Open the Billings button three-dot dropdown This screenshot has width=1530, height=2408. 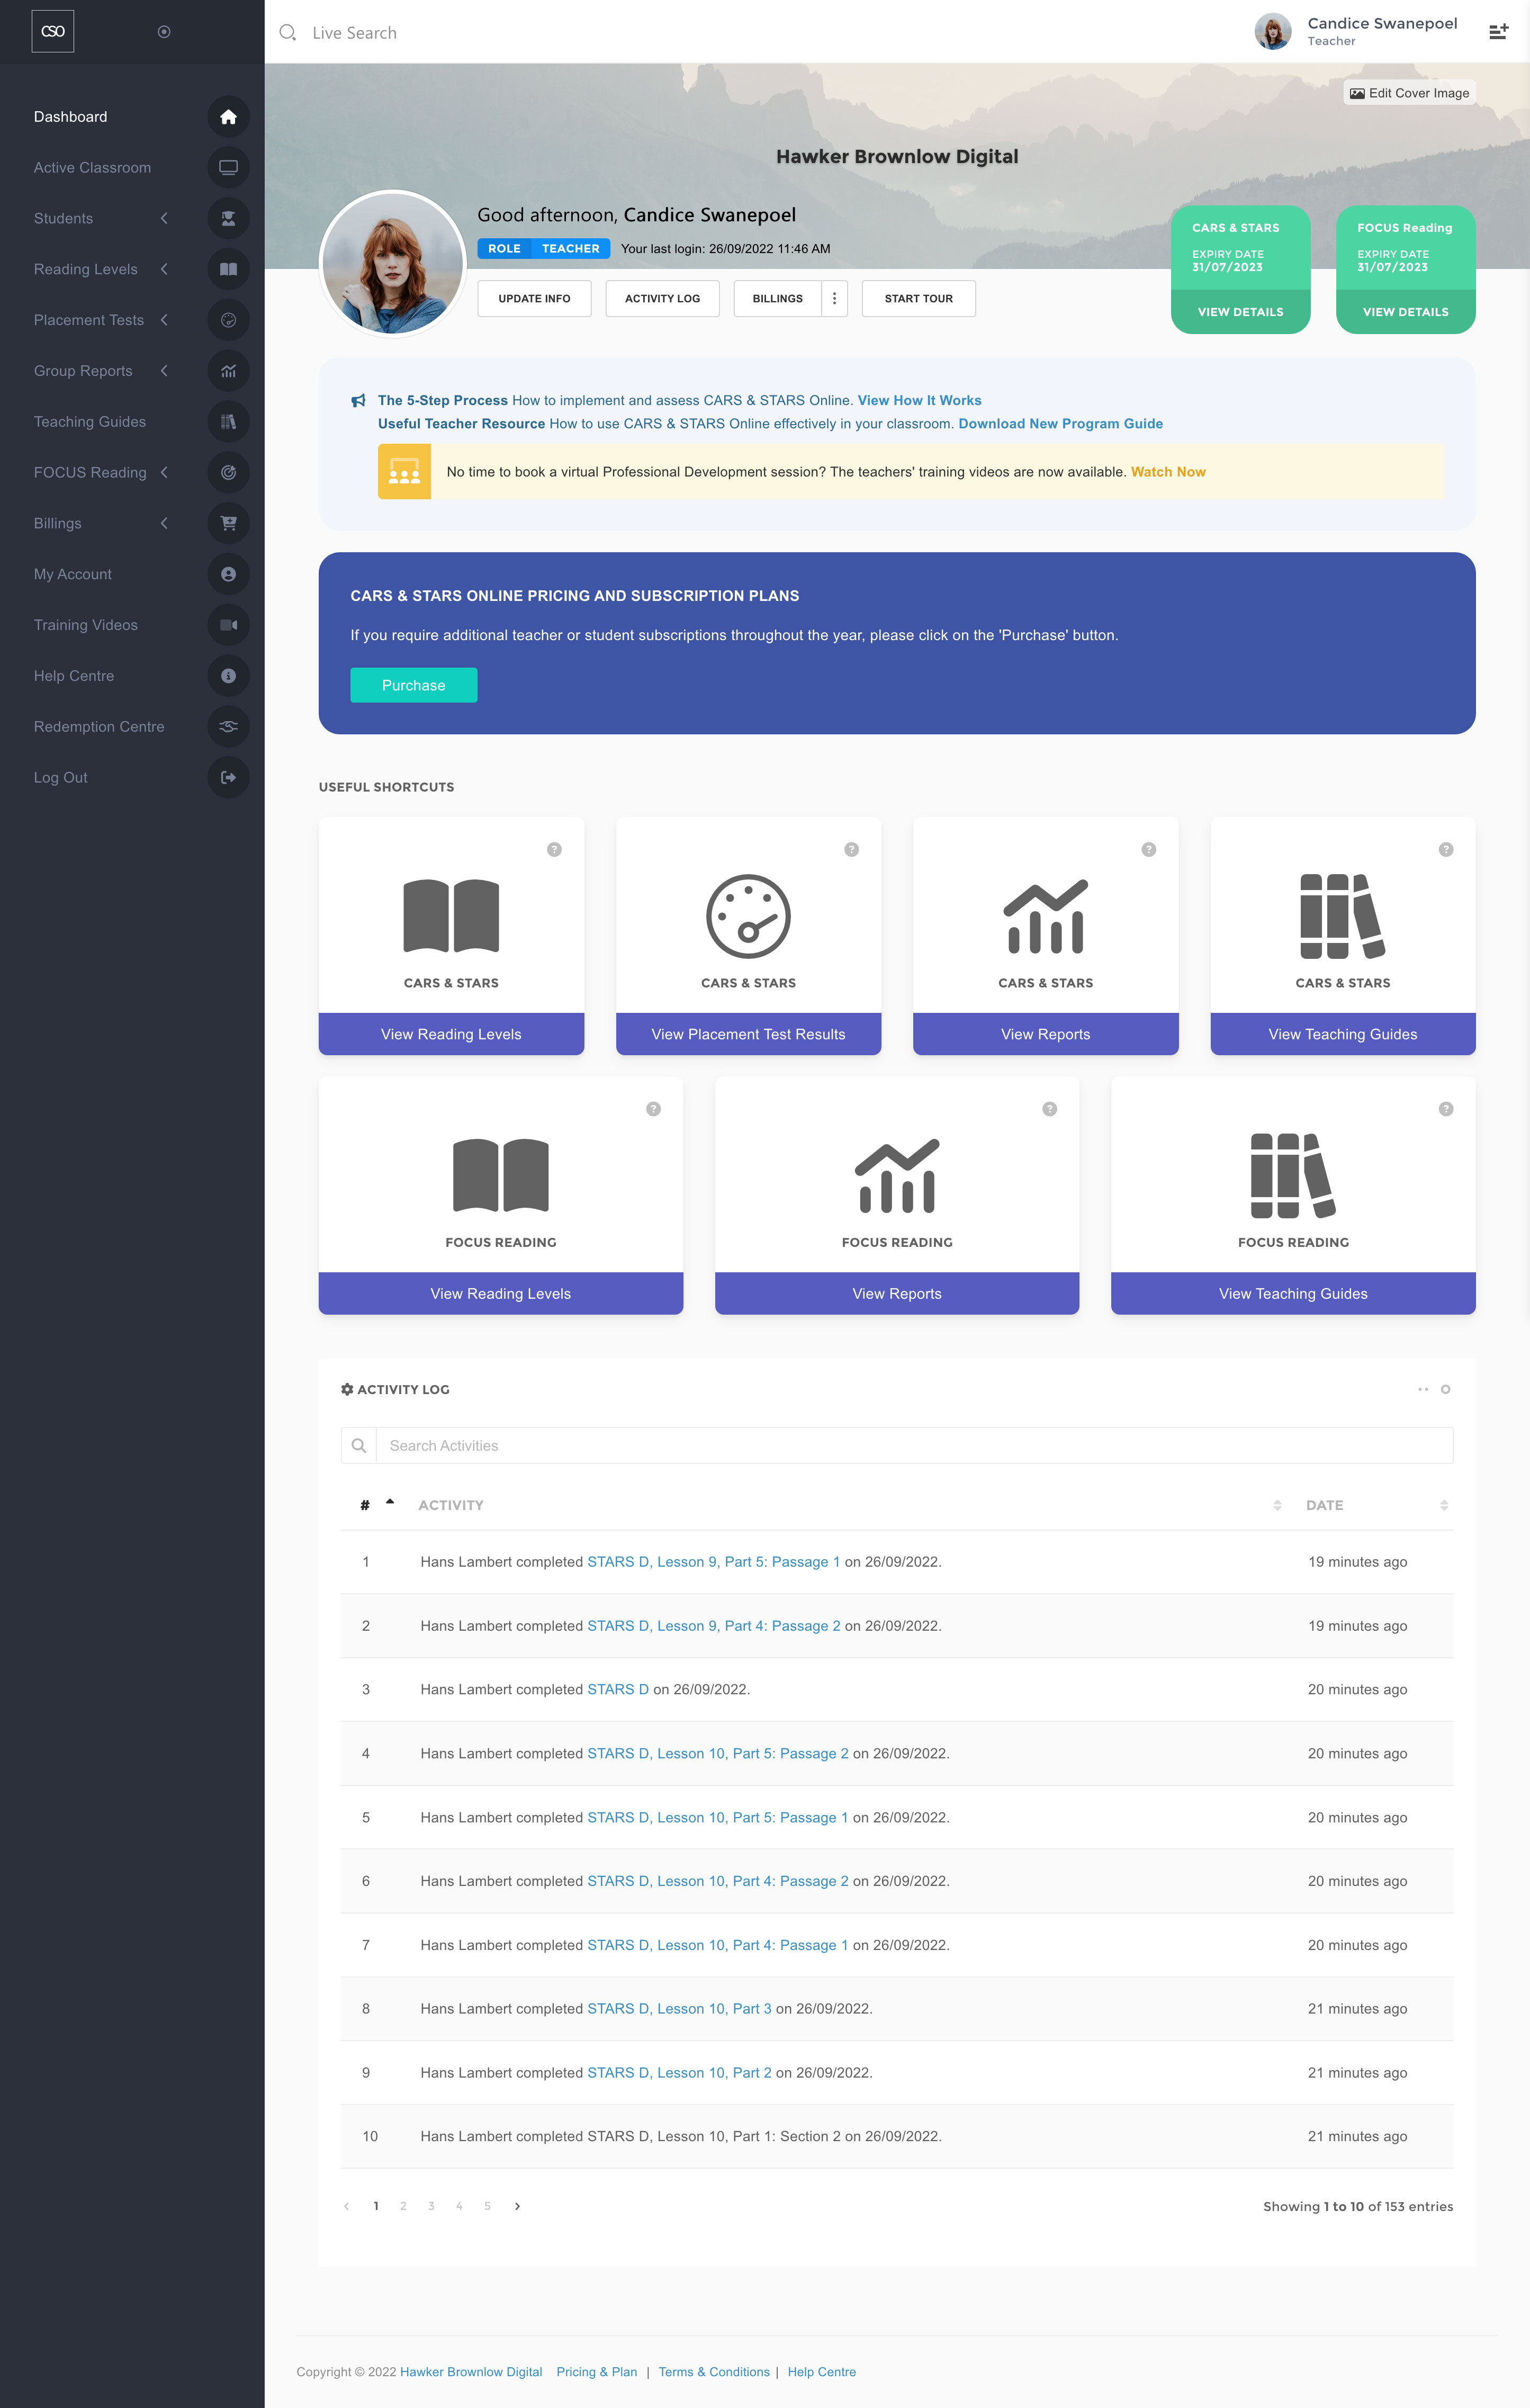pyautogui.click(x=835, y=299)
